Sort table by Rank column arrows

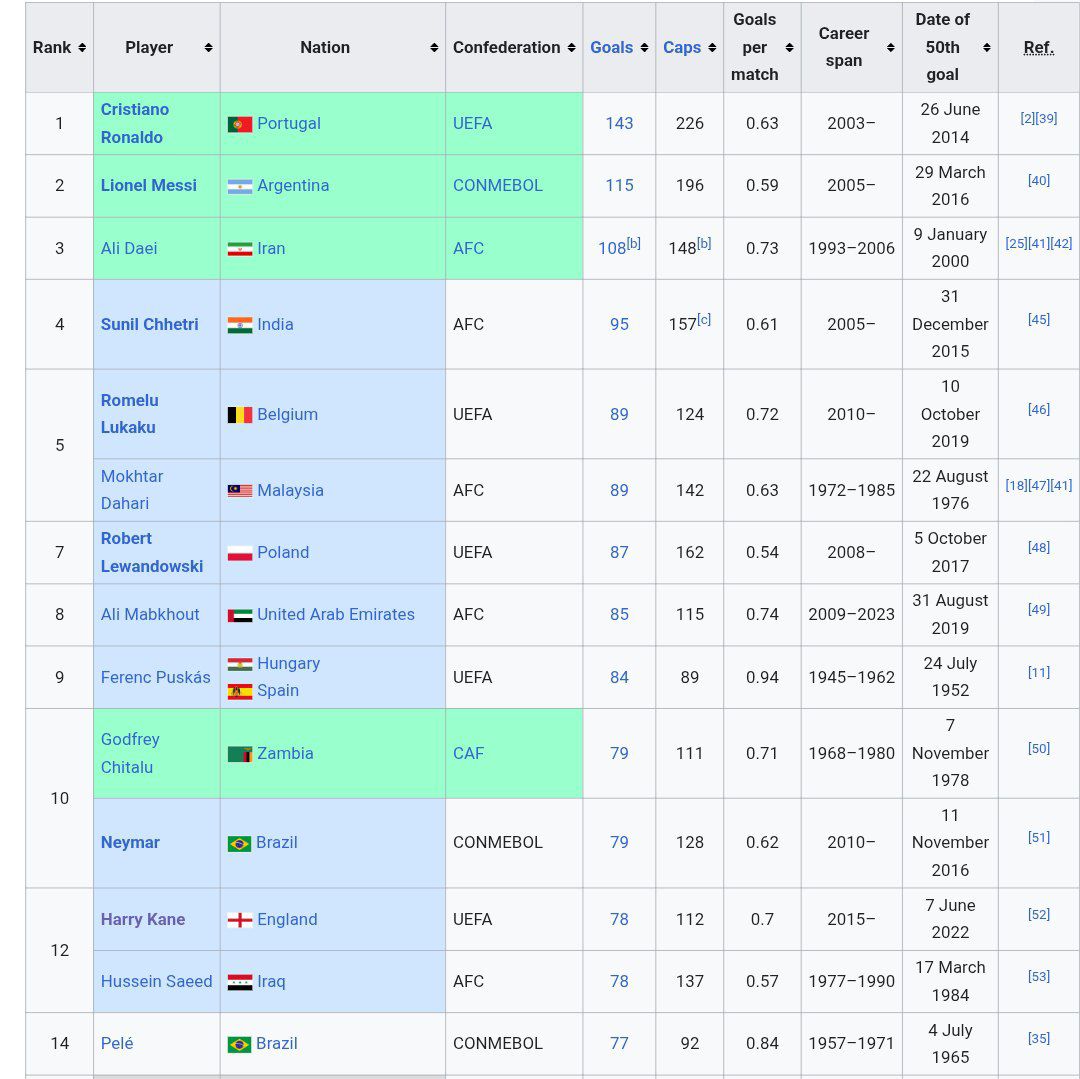[x=82, y=48]
